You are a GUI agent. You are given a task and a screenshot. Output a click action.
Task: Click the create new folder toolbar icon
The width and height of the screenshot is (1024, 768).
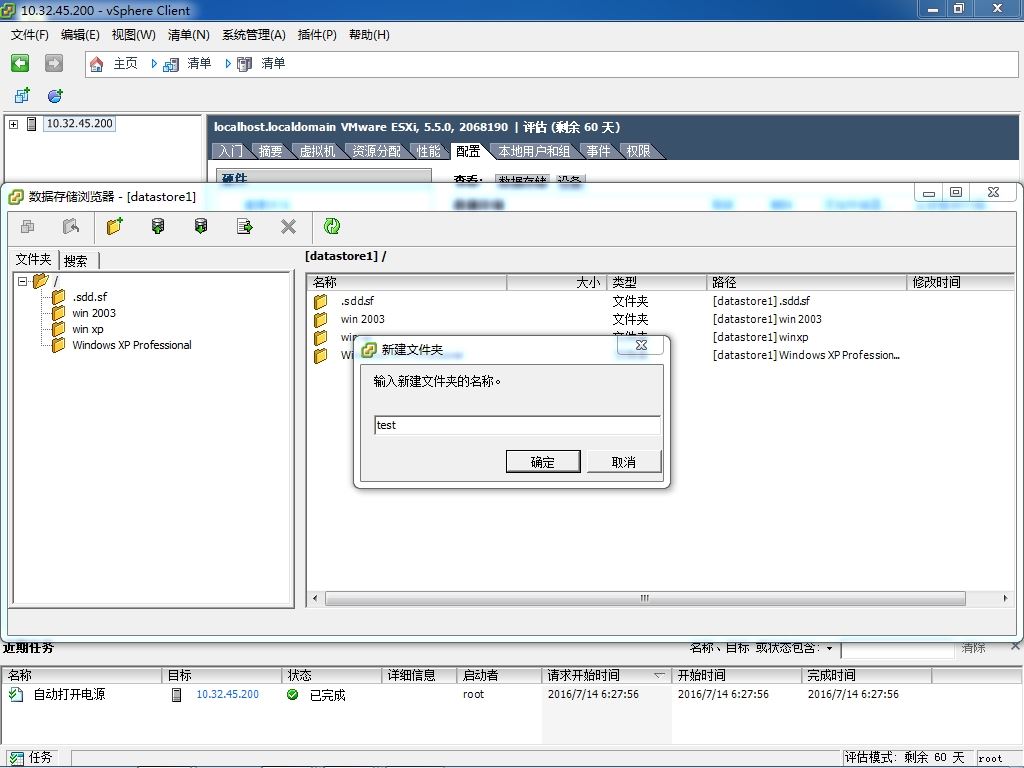point(114,227)
